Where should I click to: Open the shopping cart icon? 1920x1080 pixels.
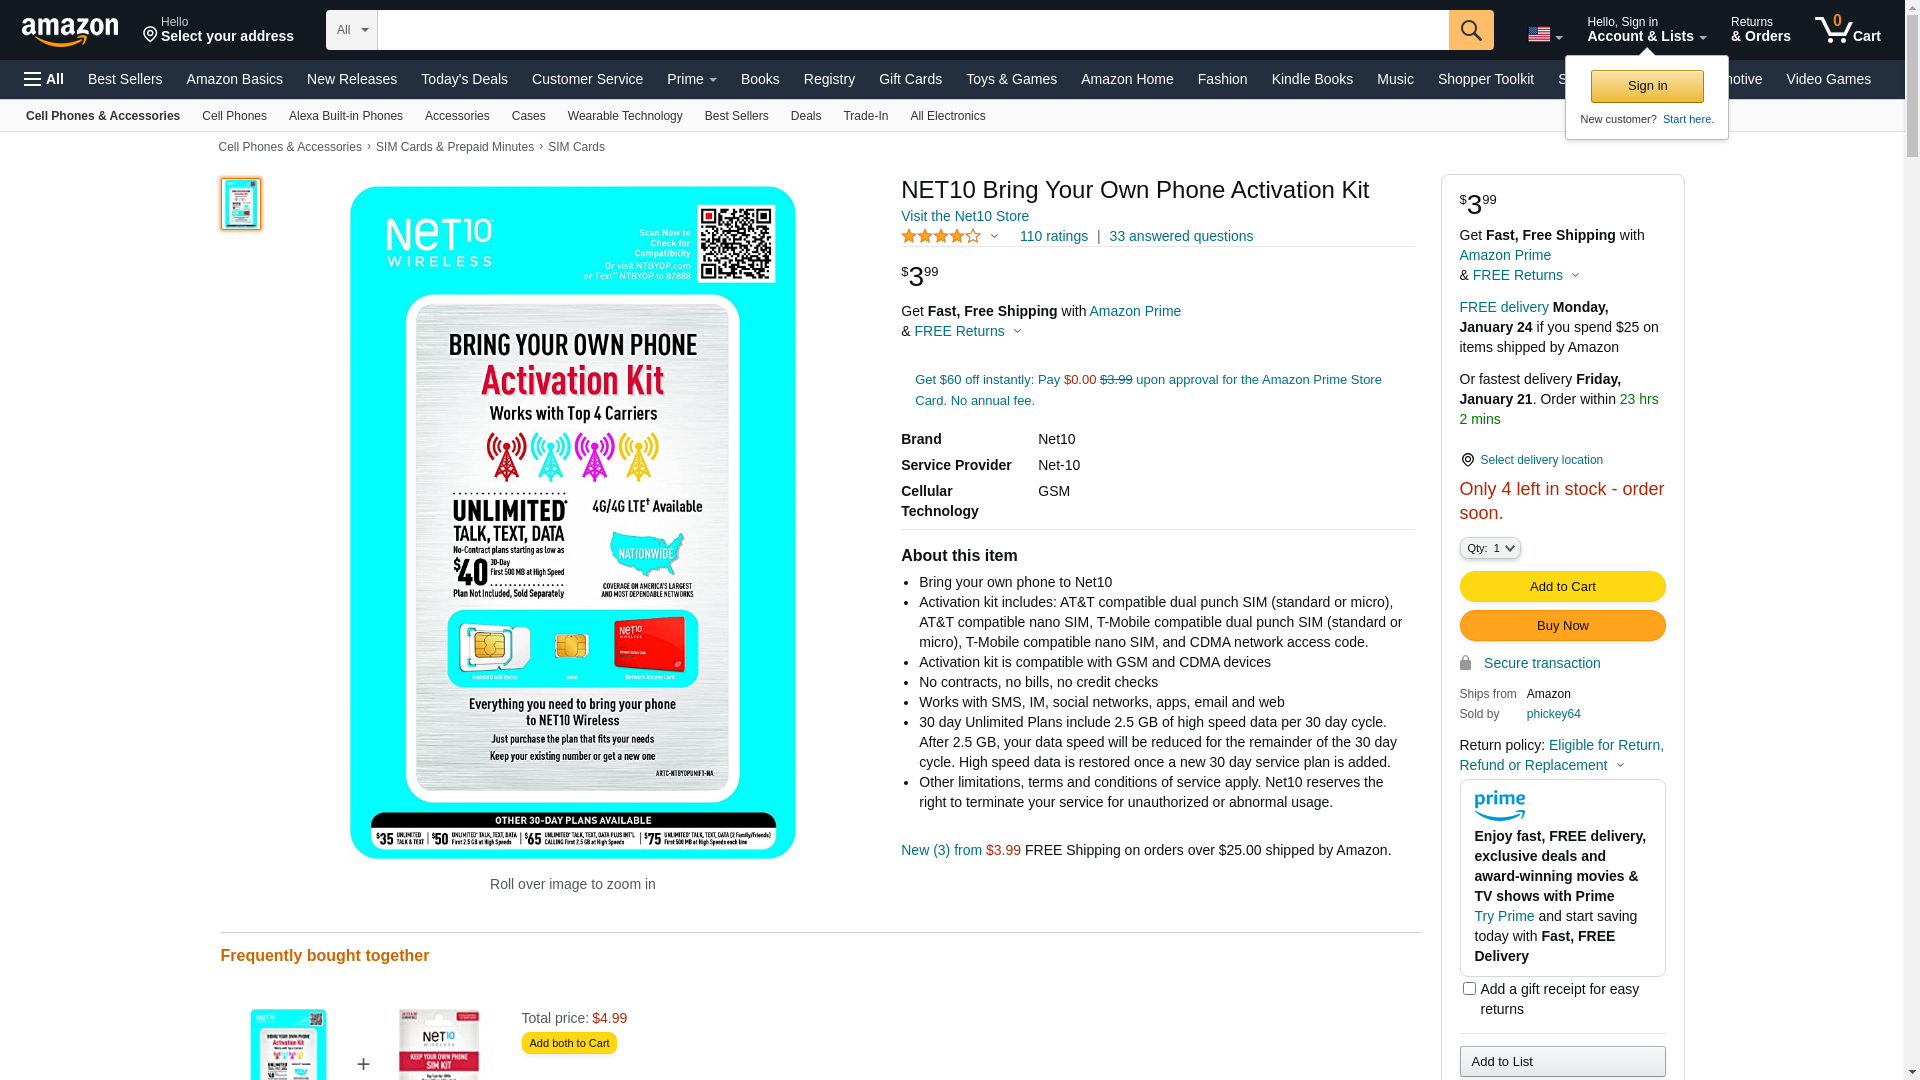1848,29
